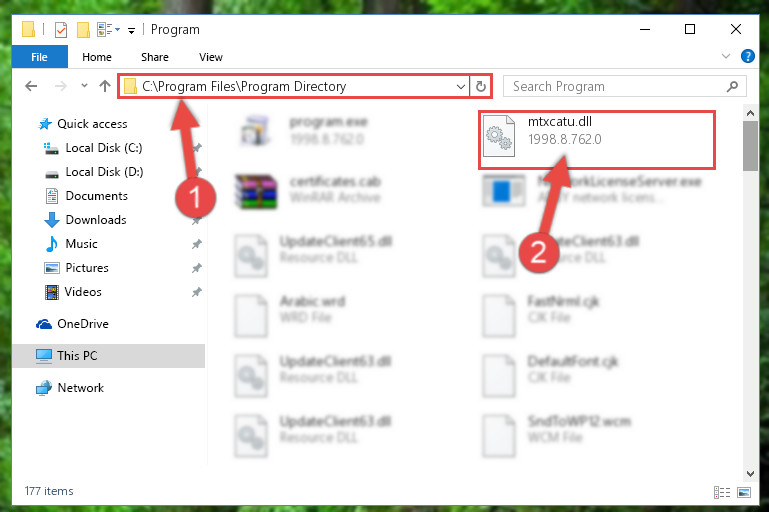The image size is (769, 512).
Task: Open the recent locations dropdown arrow
Action: click(x=84, y=86)
